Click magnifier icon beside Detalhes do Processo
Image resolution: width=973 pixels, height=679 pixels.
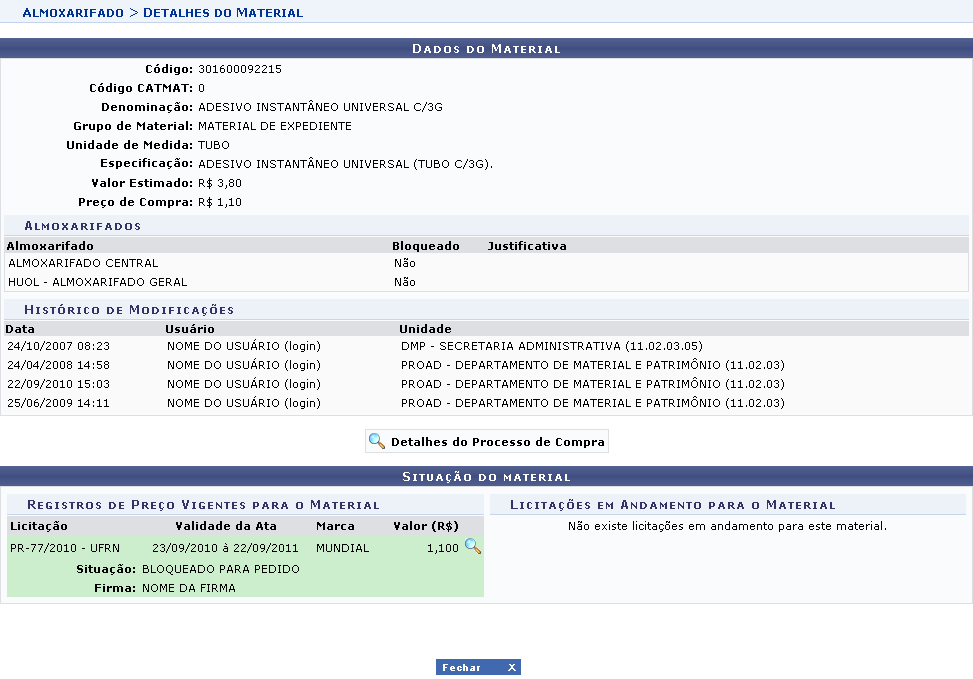click(x=377, y=441)
